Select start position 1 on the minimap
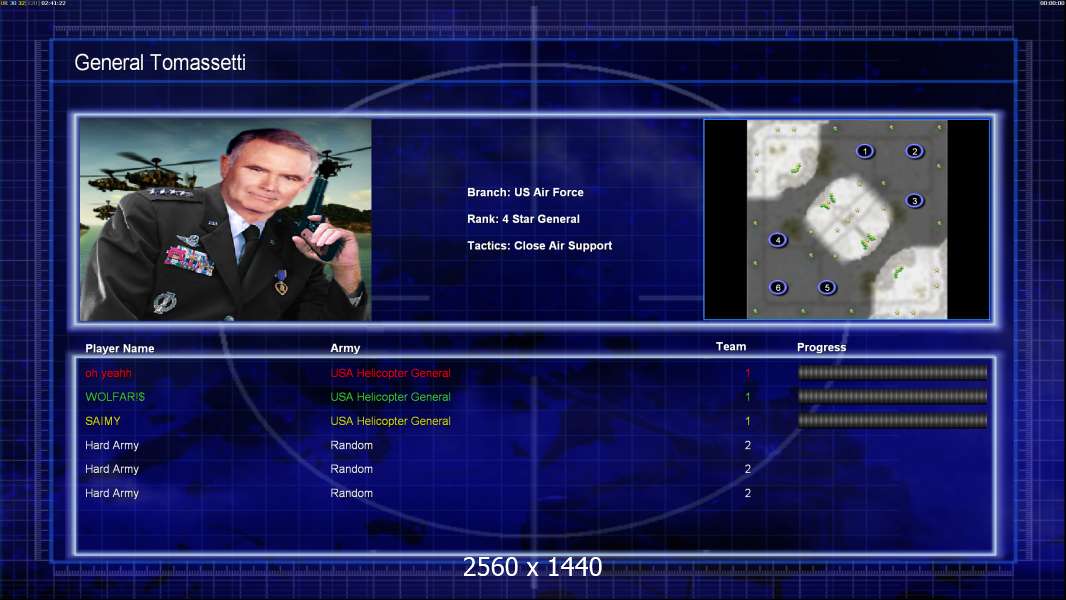This screenshot has width=1066, height=600. (x=865, y=152)
